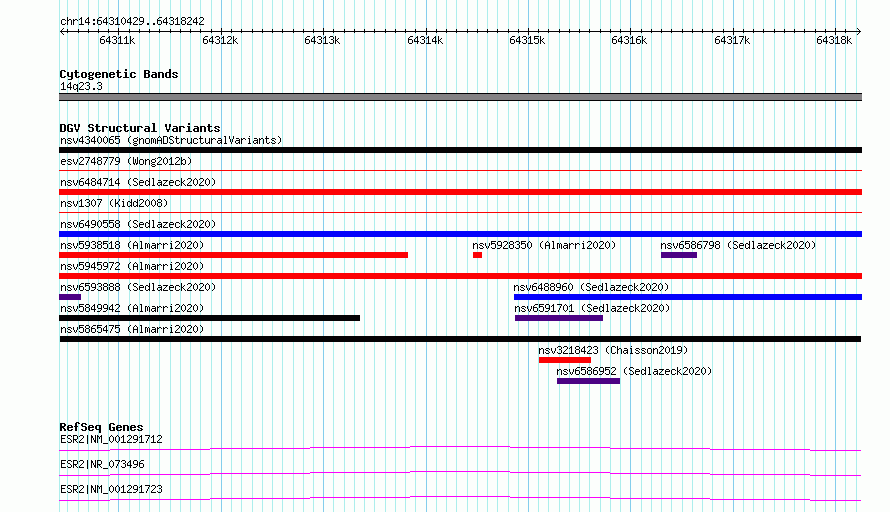Screen dimensions: 890x512
Task: Click the 64311k ruler tick label
Action: pyautogui.click(x=117, y=40)
